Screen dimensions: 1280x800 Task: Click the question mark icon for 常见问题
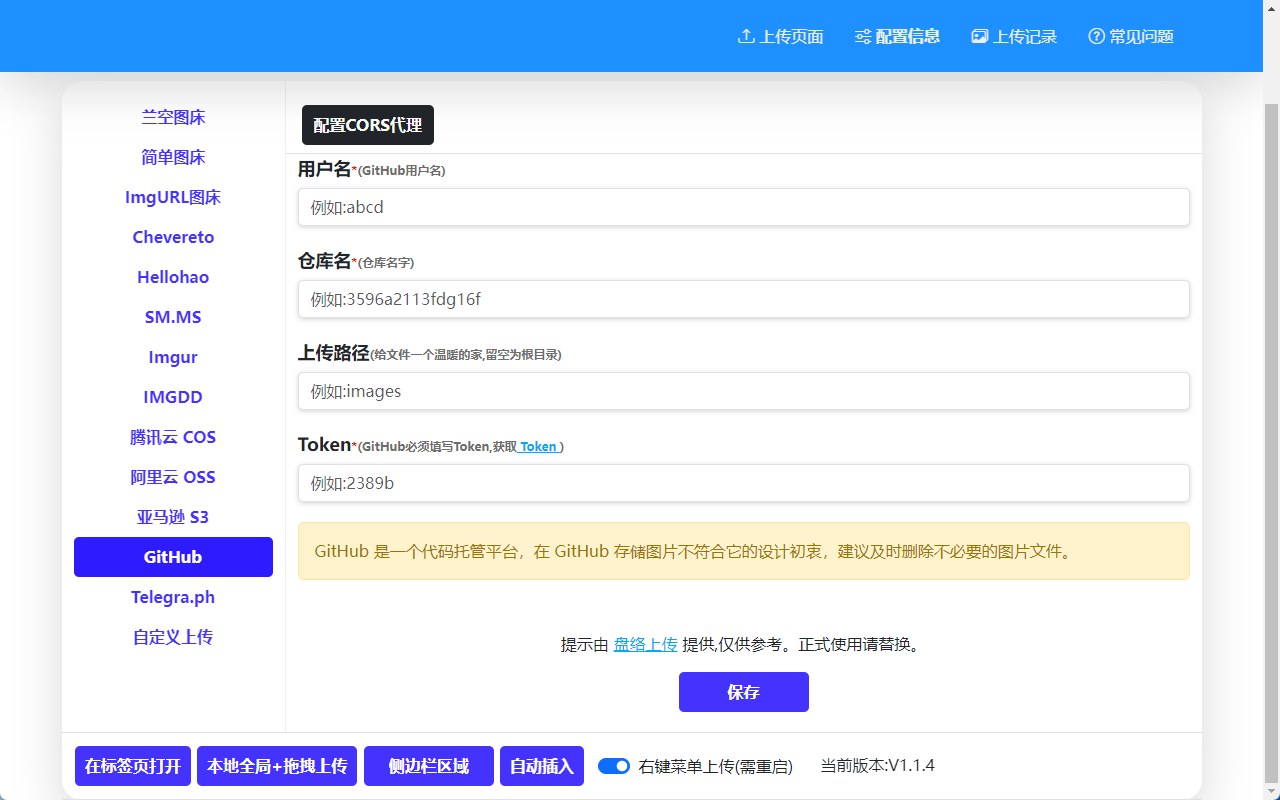pyautogui.click(x=1094, y=36)
